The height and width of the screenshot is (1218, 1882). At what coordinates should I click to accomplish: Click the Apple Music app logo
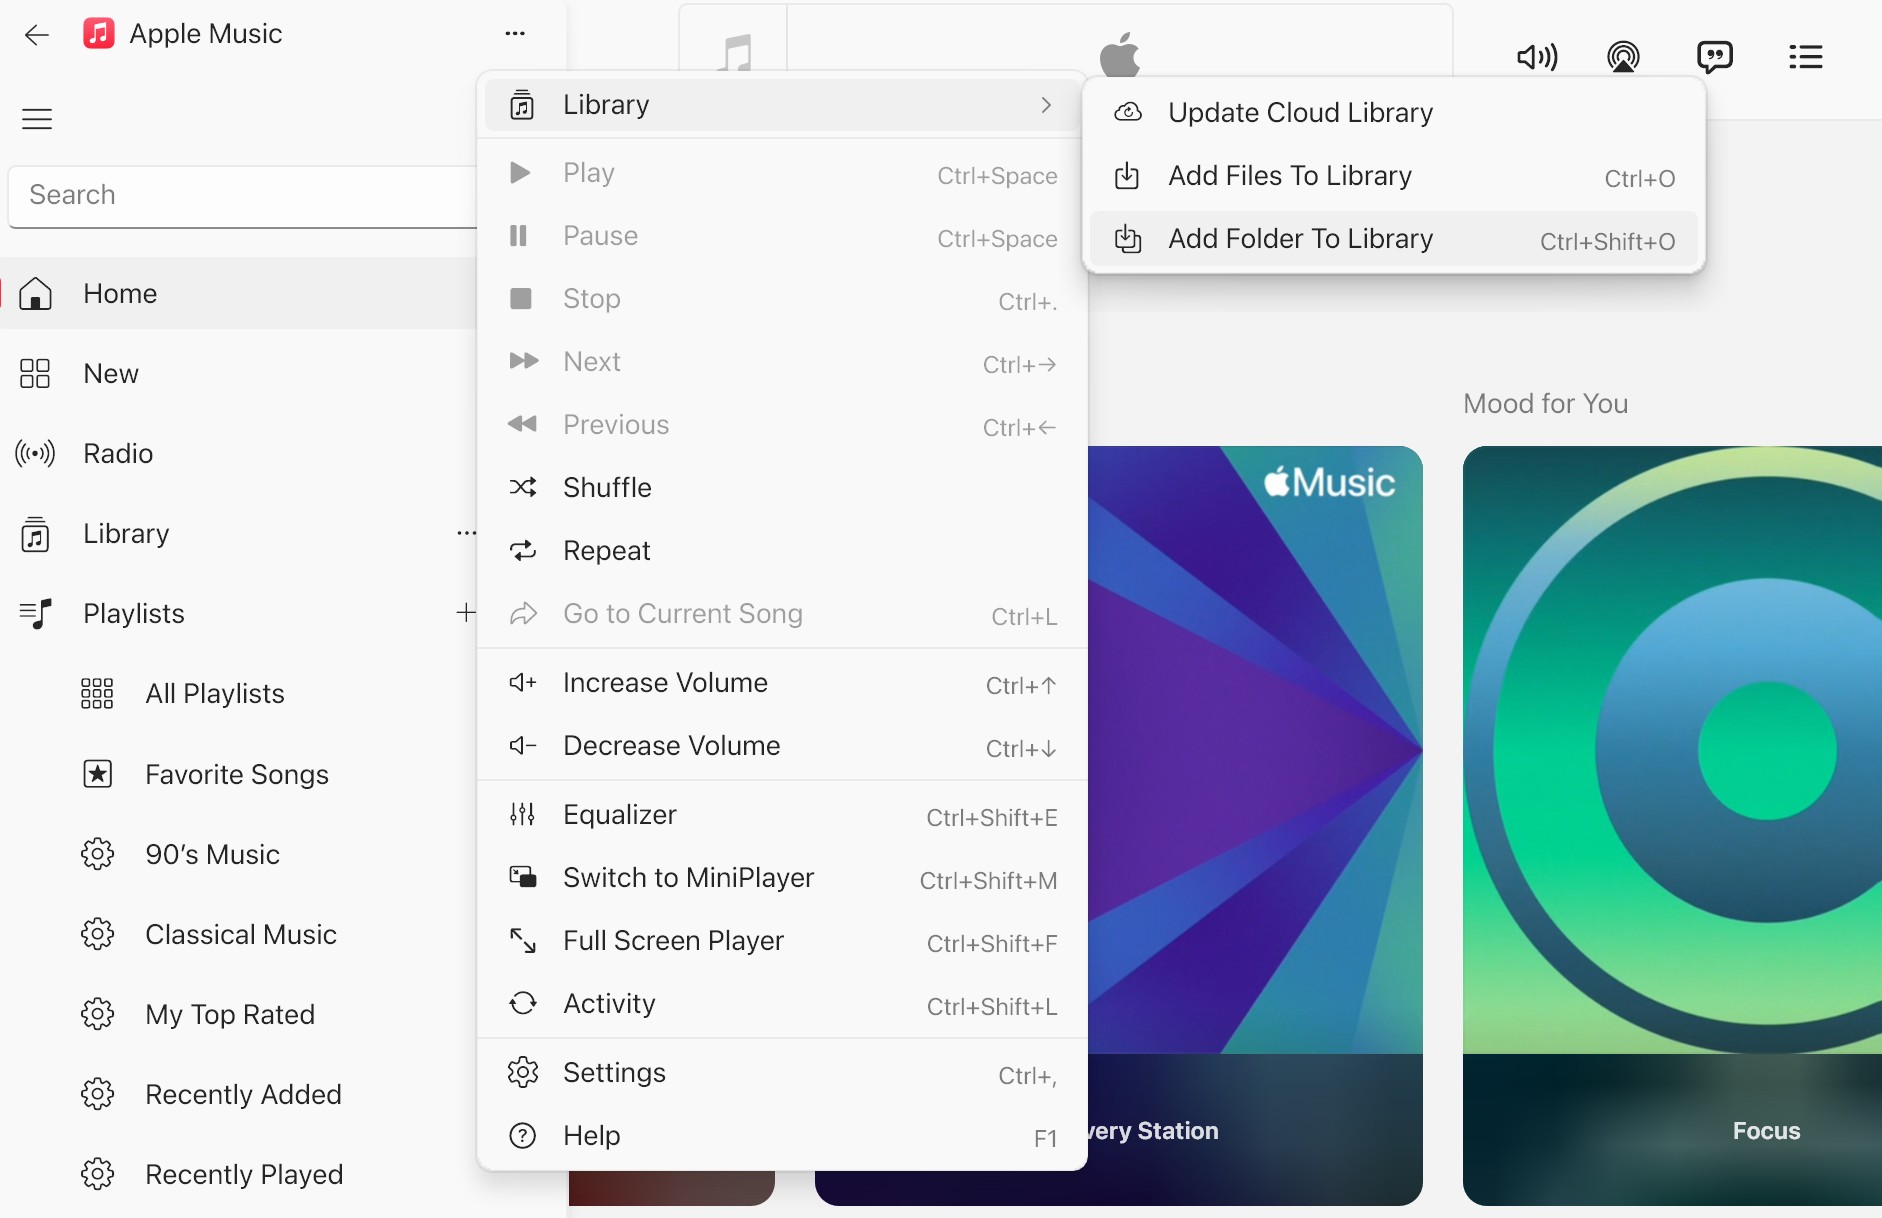[x=98, y=34]
